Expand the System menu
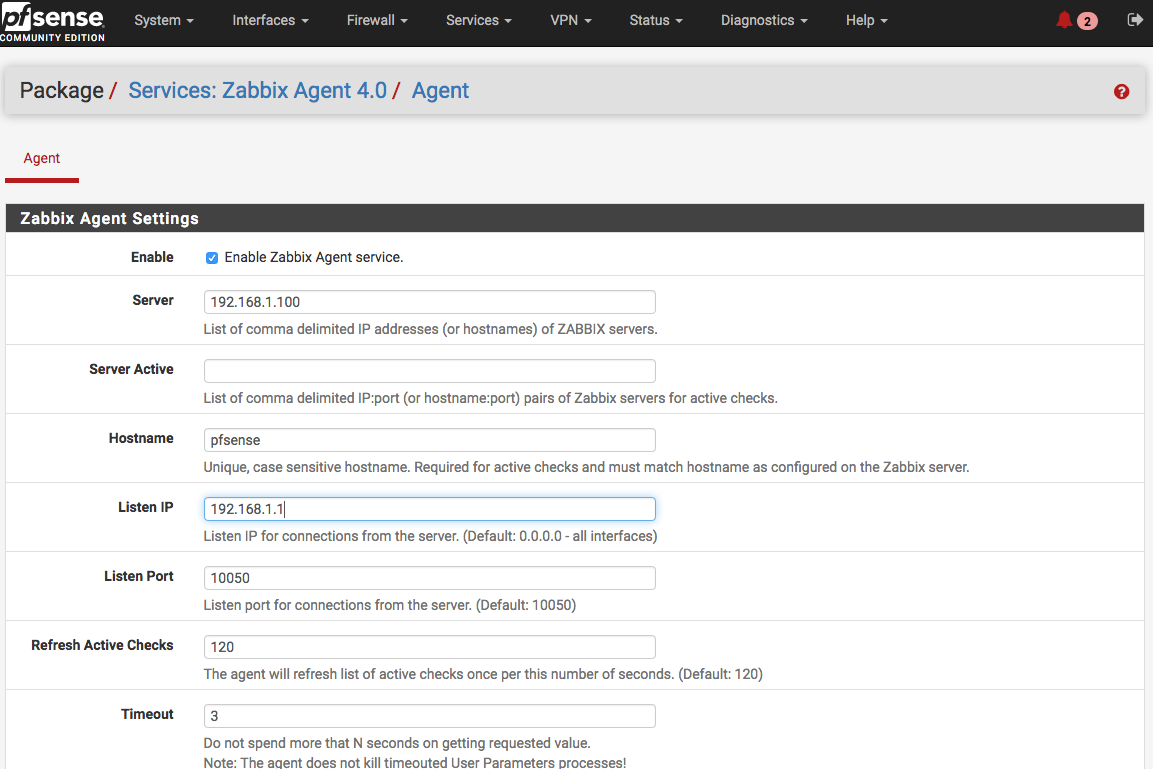1153x769 pixels. (x=163, y=20)
